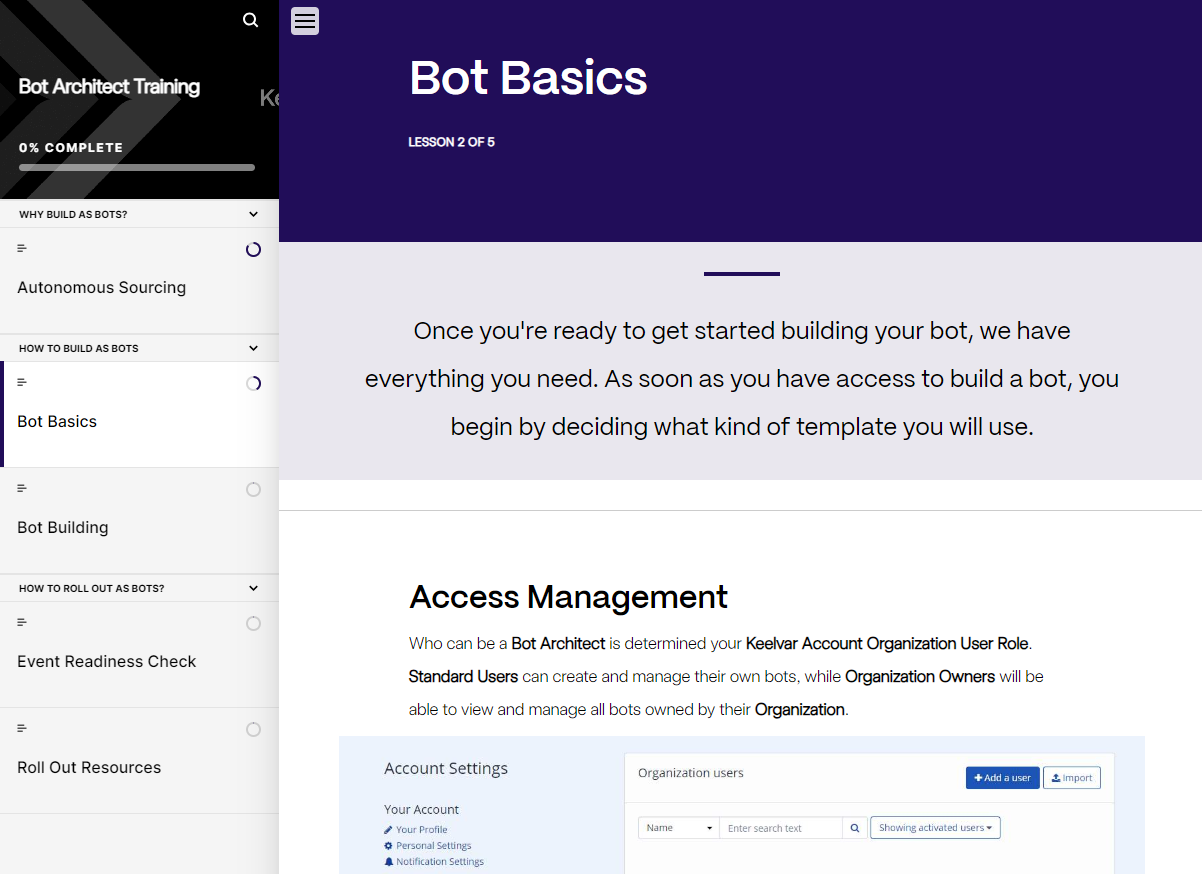Viewport: 1202px width, 874px height.
Task: Open the Your Profile link
Action: pyautogui.click(x=421, y=830)
